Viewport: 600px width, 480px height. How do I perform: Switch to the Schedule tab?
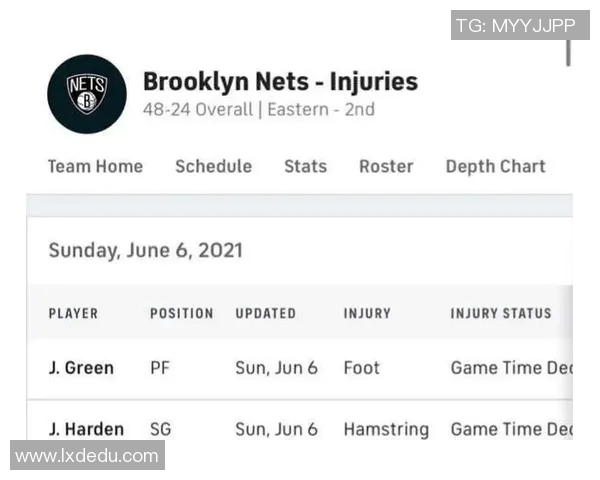[x=213, y=166]
